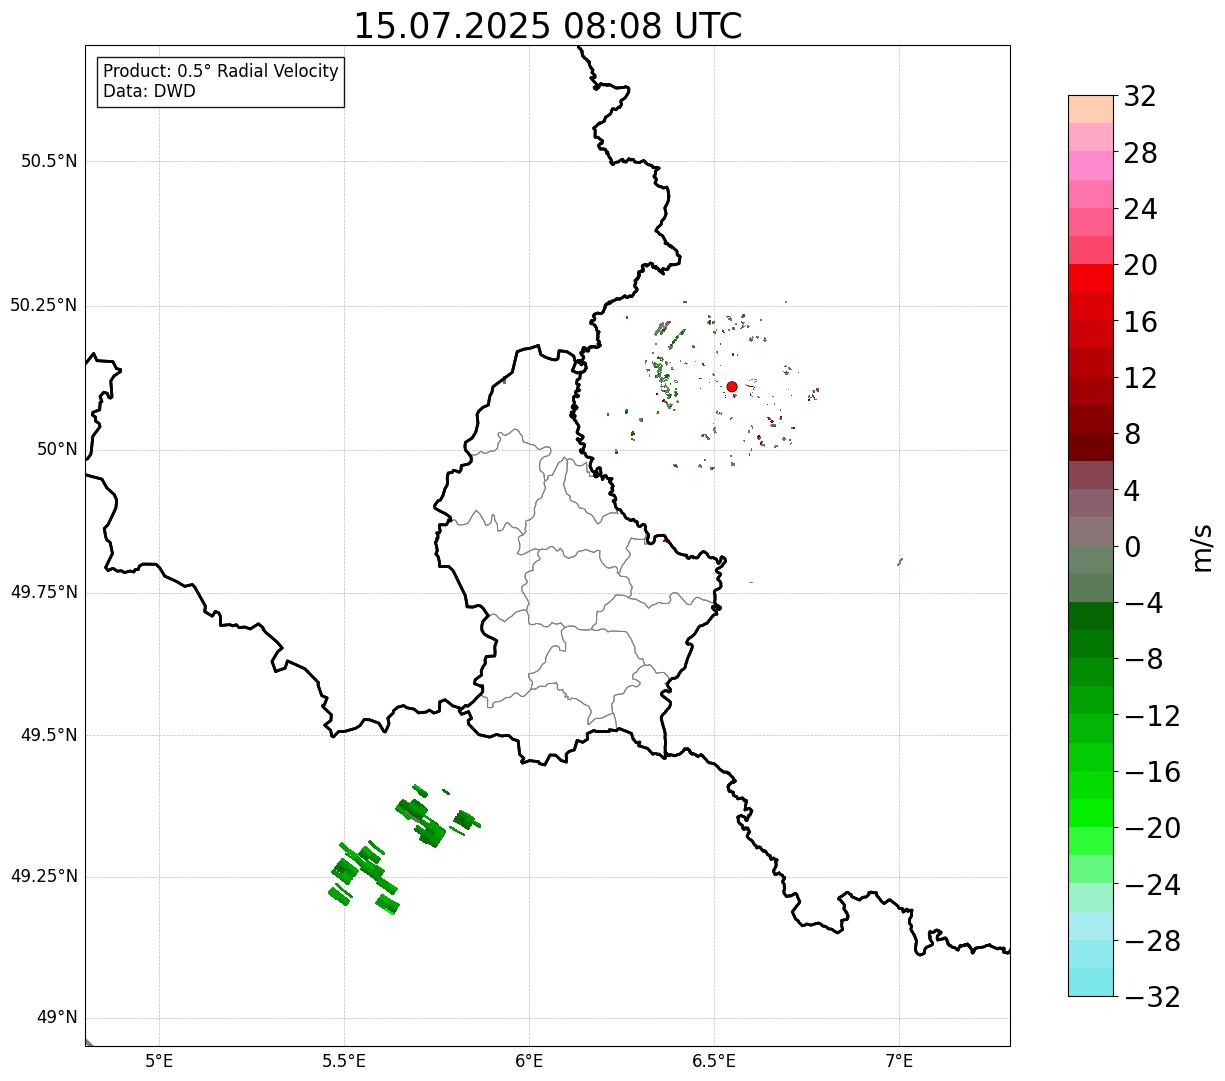Click the colorbar tick label −8
The height and width of the screenshot is (1081, 1225).
(x=1144, y=660)
